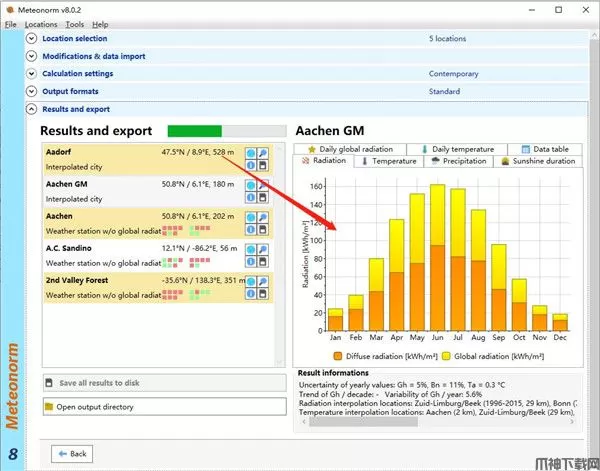Click the Diffuse radiation legend swatch
Image resolution: width=600 pixels, height=471 pixels.
point(338,355)
